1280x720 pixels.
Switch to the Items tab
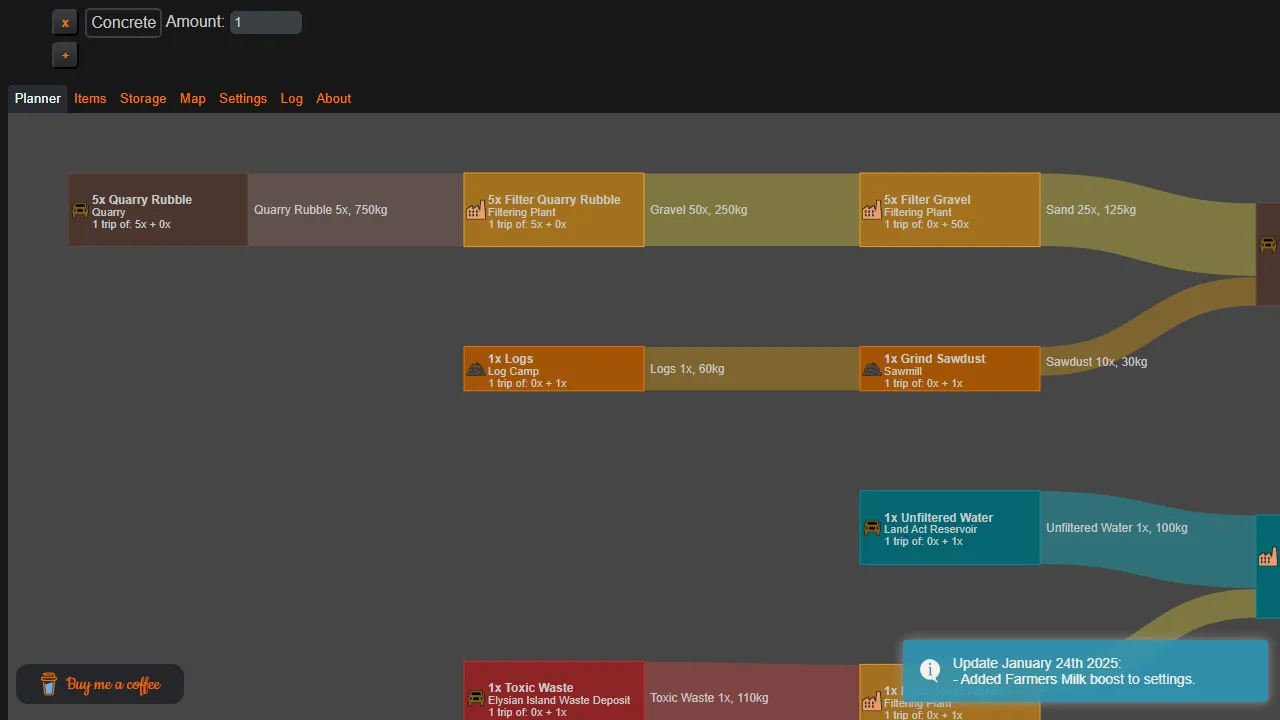tap(90, 98)
